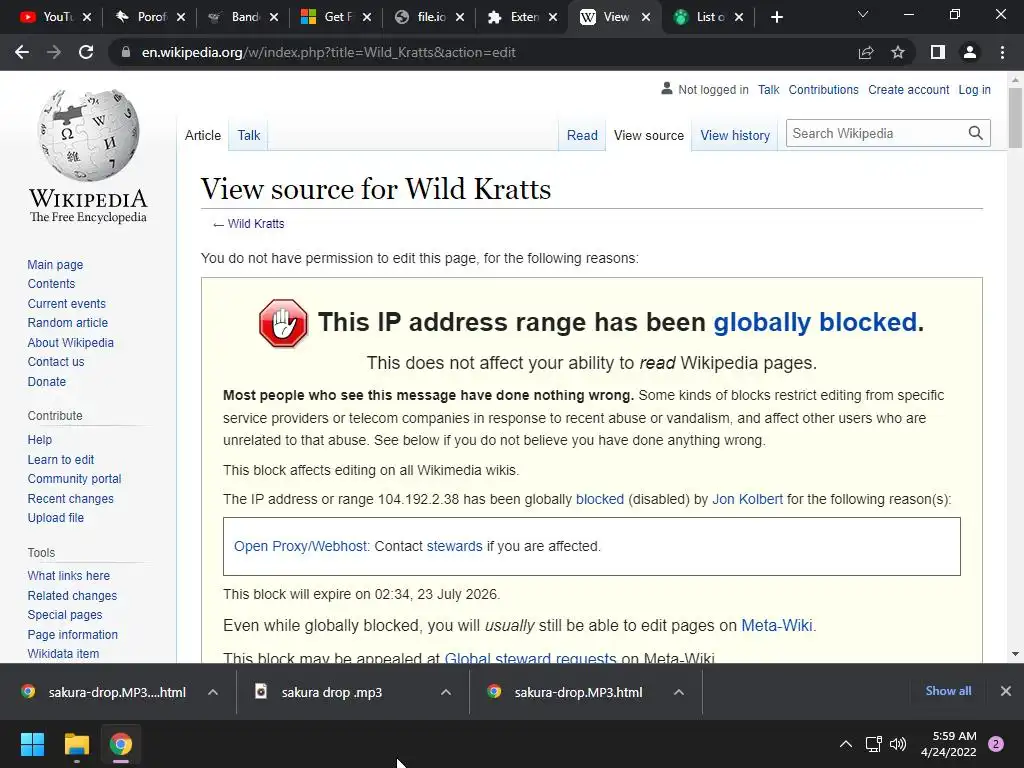Switch to the file.io tab
1024x768 pixels.
(x=422, y=17)
